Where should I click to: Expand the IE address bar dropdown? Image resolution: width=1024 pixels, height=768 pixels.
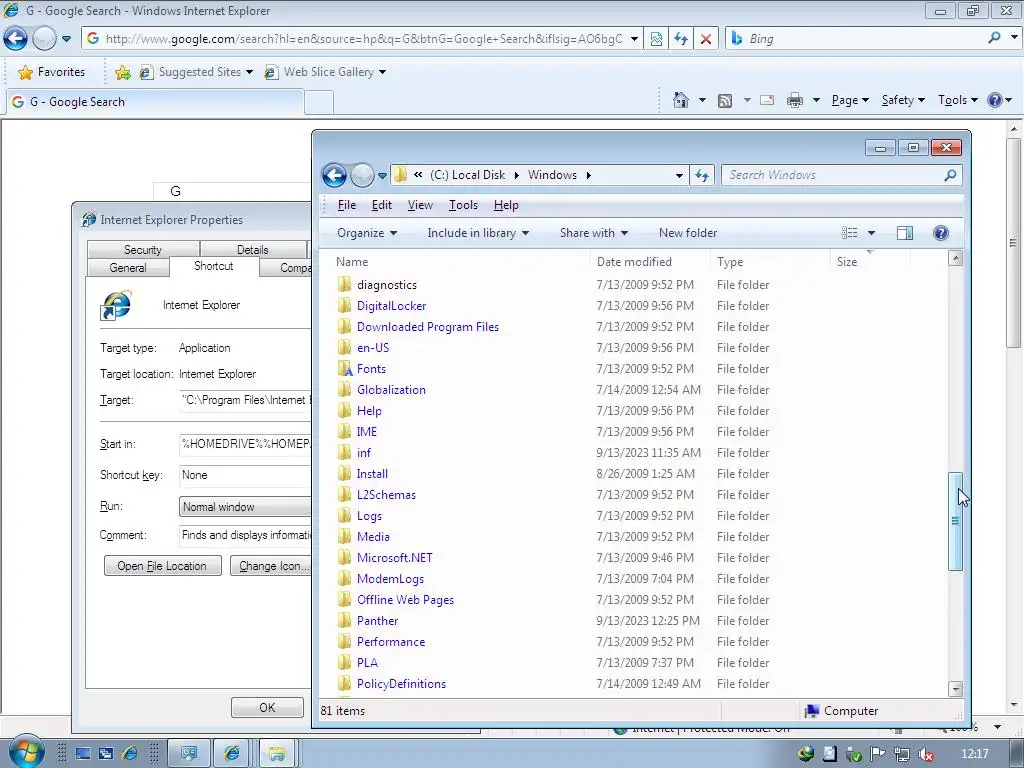pos(634,39)
